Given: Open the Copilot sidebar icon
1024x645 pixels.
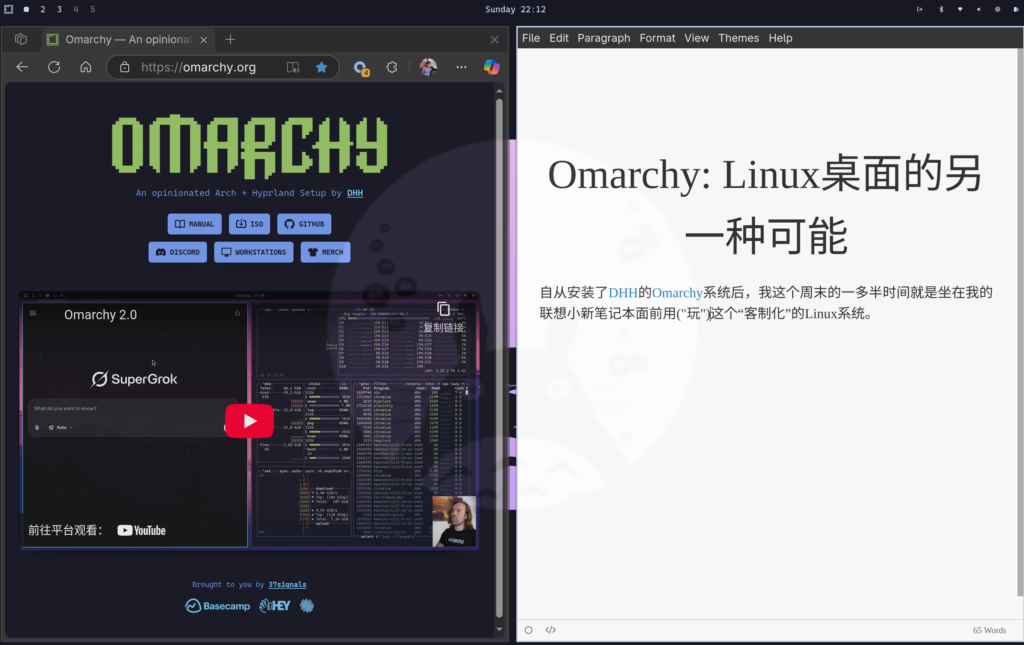Looking at the screenshot, I should click(491, 67).
